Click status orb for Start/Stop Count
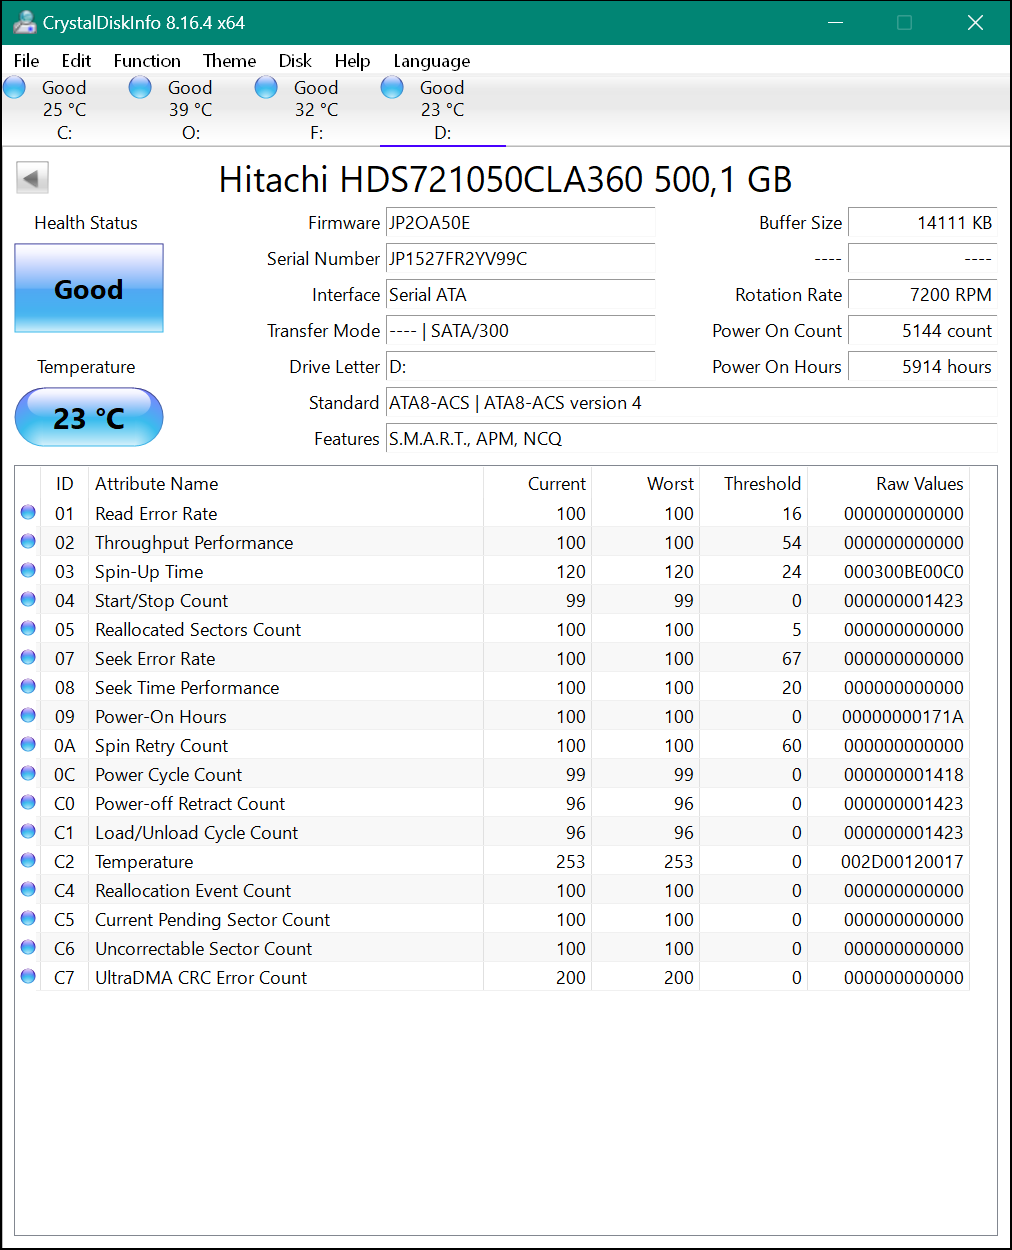 [28, 600]
